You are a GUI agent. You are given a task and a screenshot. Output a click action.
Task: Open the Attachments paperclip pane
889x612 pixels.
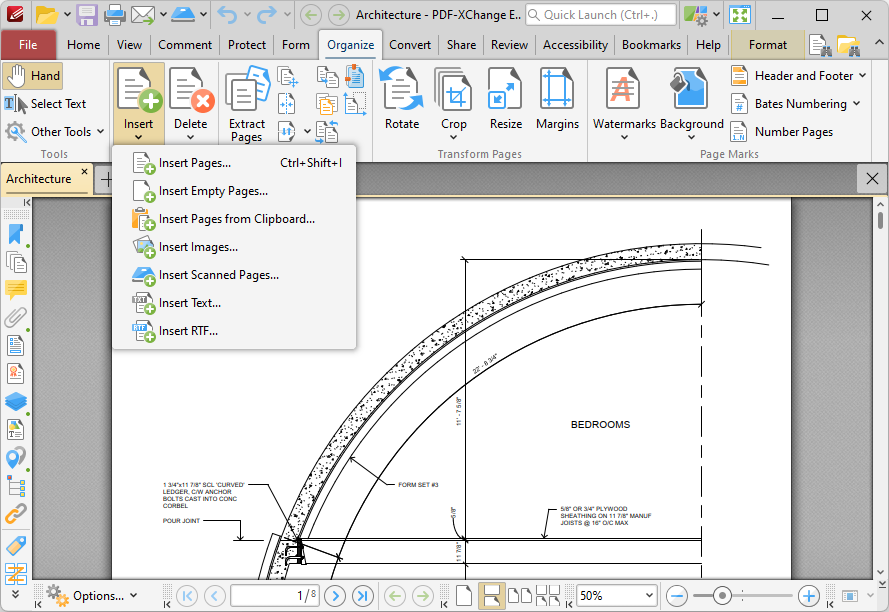point(16,318)
